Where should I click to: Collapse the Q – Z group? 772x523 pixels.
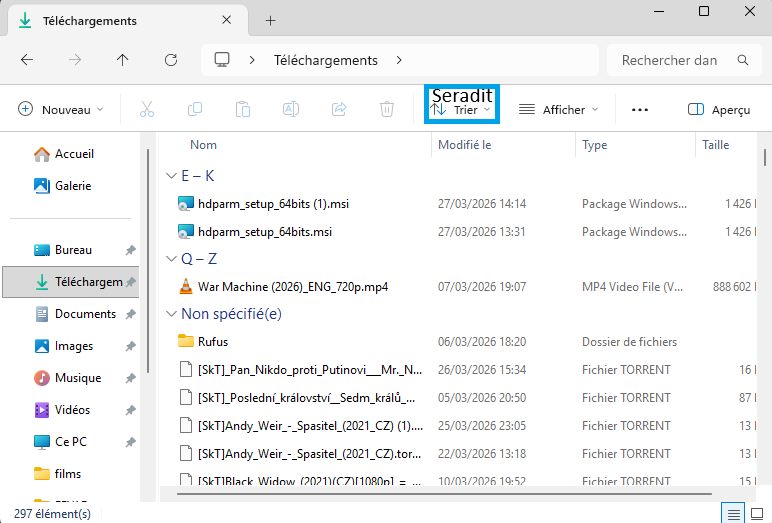171,259
